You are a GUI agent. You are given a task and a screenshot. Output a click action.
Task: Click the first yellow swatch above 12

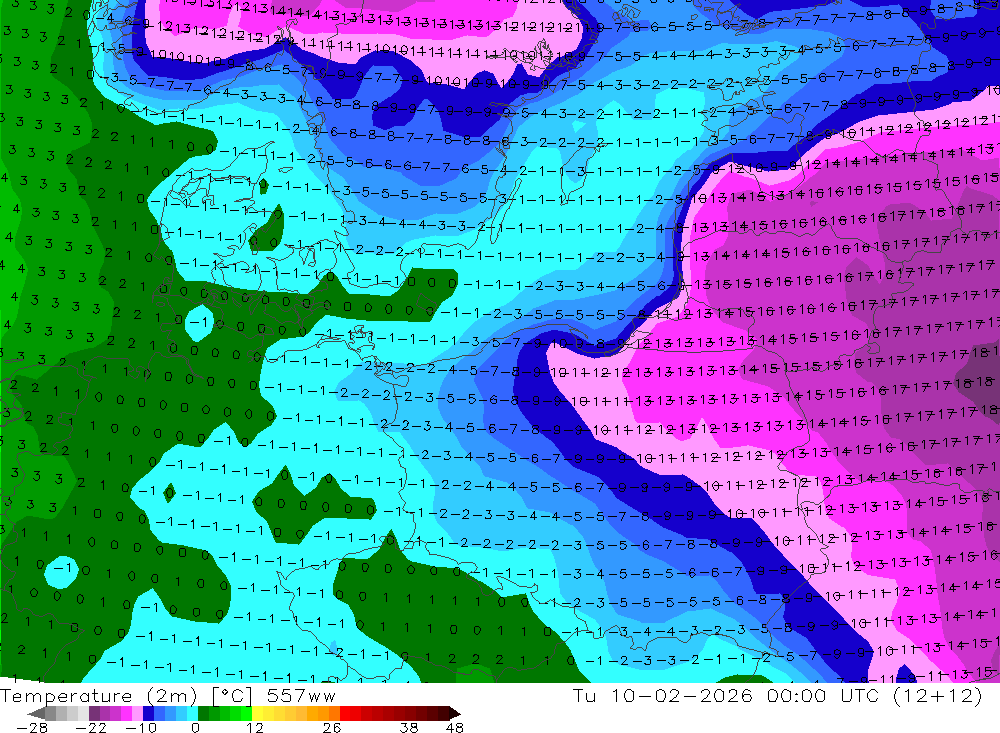pos(257,713)
